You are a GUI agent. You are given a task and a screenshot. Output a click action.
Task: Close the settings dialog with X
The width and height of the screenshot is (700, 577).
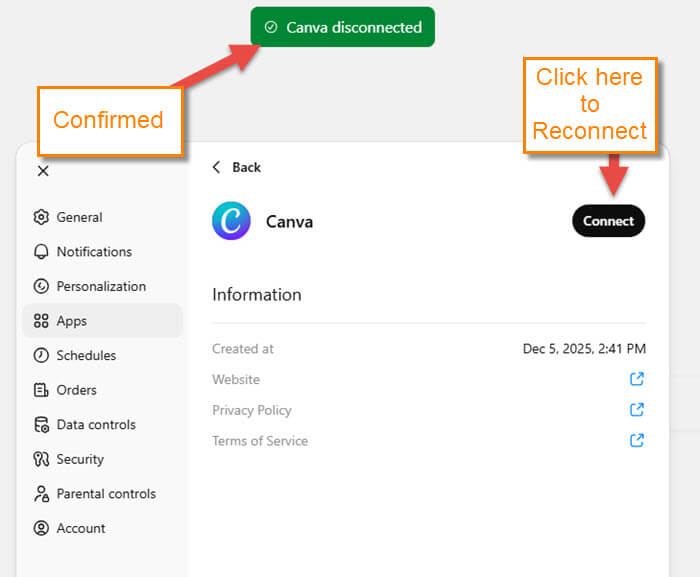pos(43,171)
